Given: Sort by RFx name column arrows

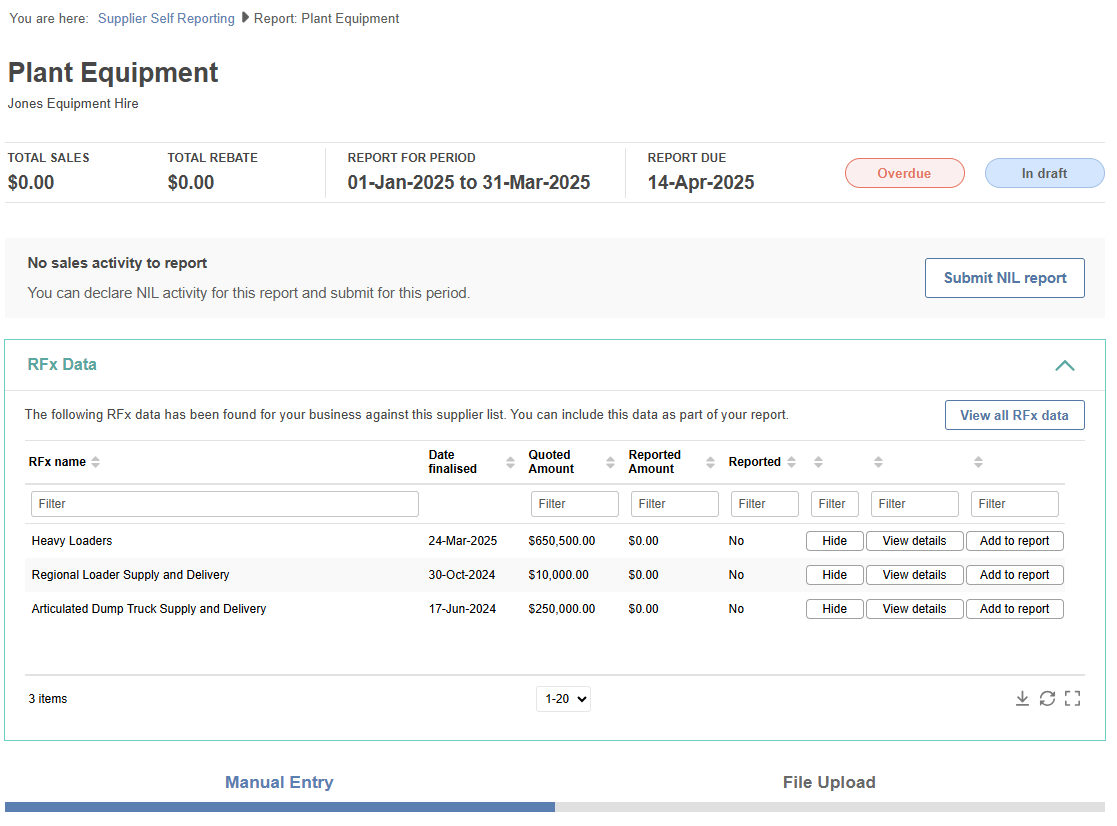Looking at the screenshot, I should point(96,462).
